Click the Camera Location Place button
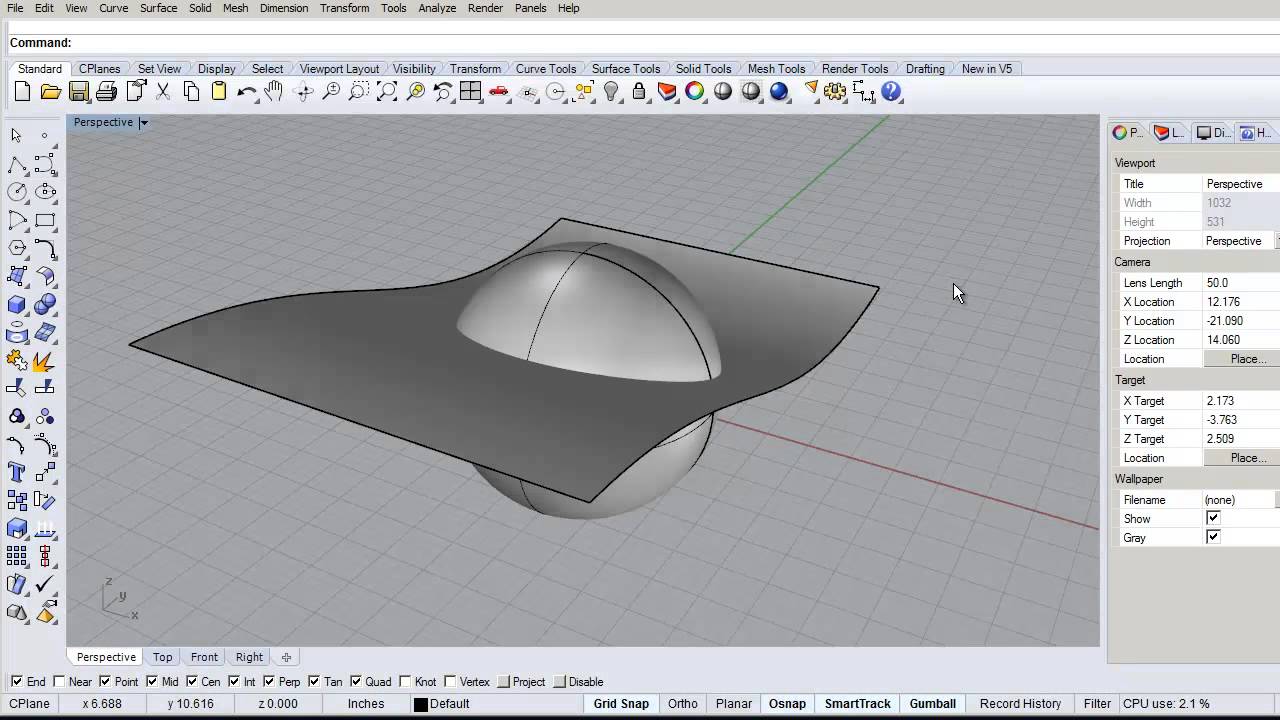Viewport: 1280px width, 720px height. click(x=1247, y=359)
